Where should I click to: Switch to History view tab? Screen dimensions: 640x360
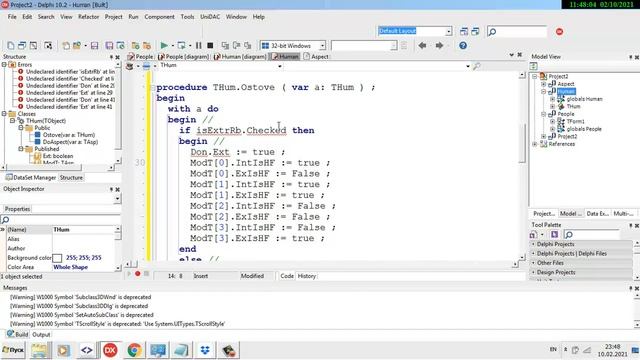307,276
